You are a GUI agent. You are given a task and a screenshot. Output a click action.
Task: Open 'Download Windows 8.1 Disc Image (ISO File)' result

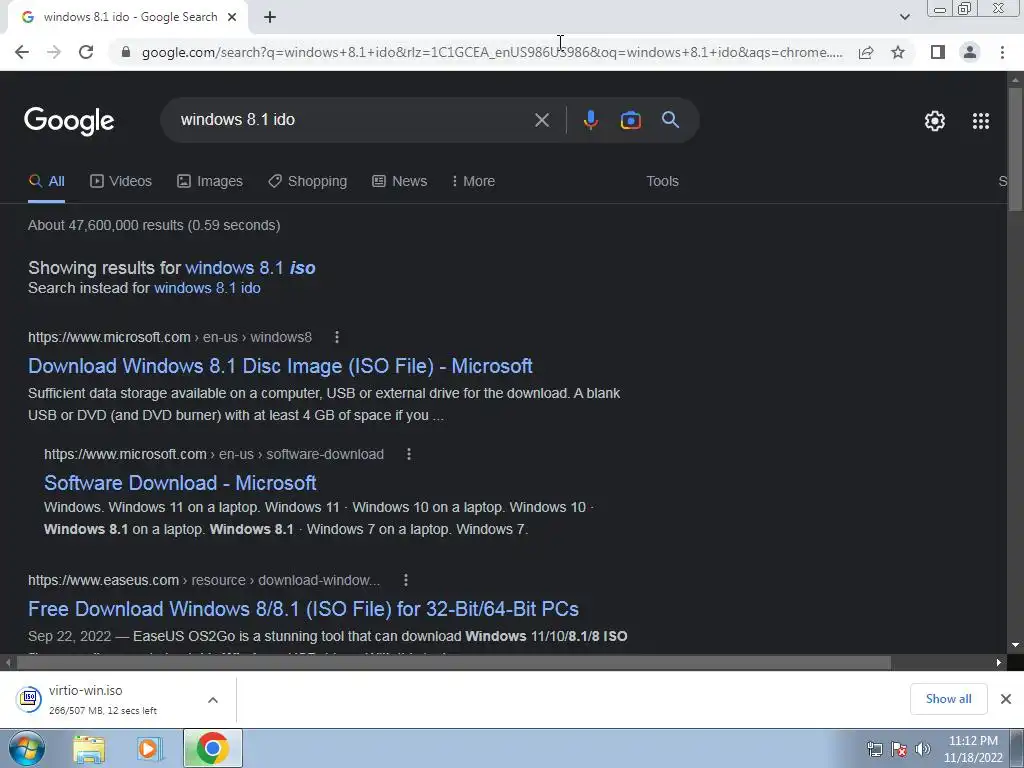click(280, 366)
